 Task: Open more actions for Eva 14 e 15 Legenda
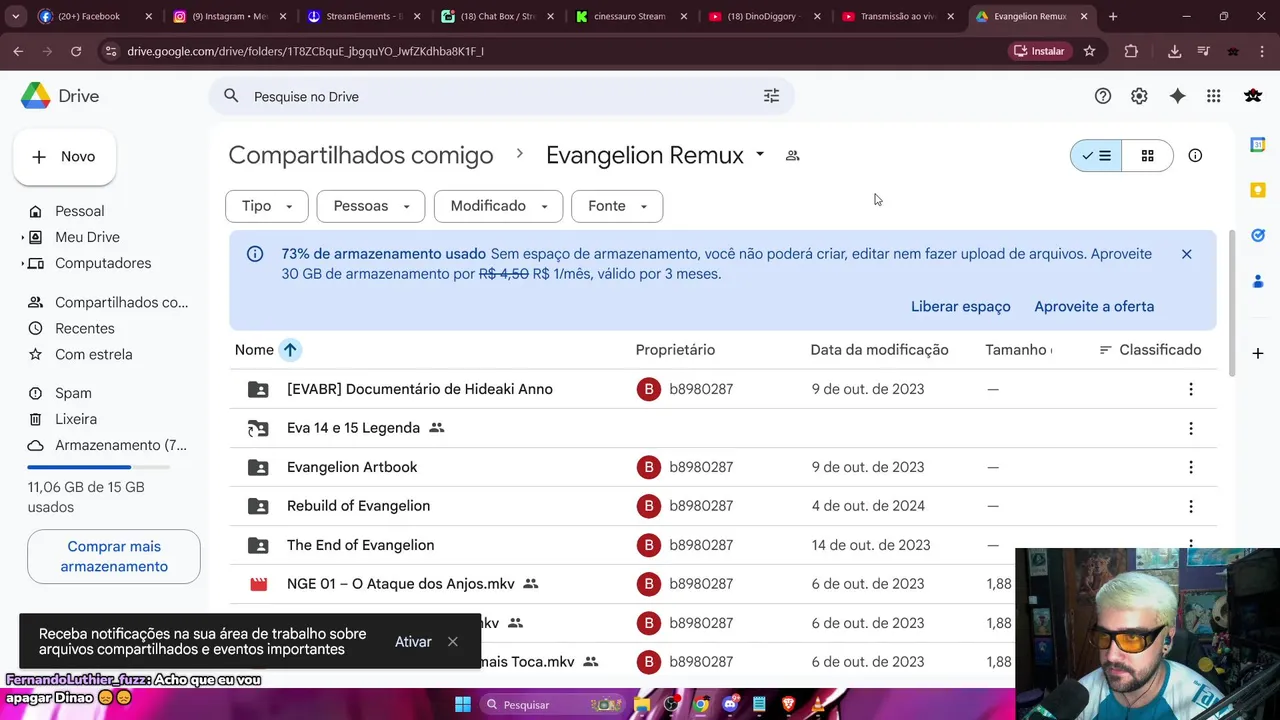[1190, 428]
